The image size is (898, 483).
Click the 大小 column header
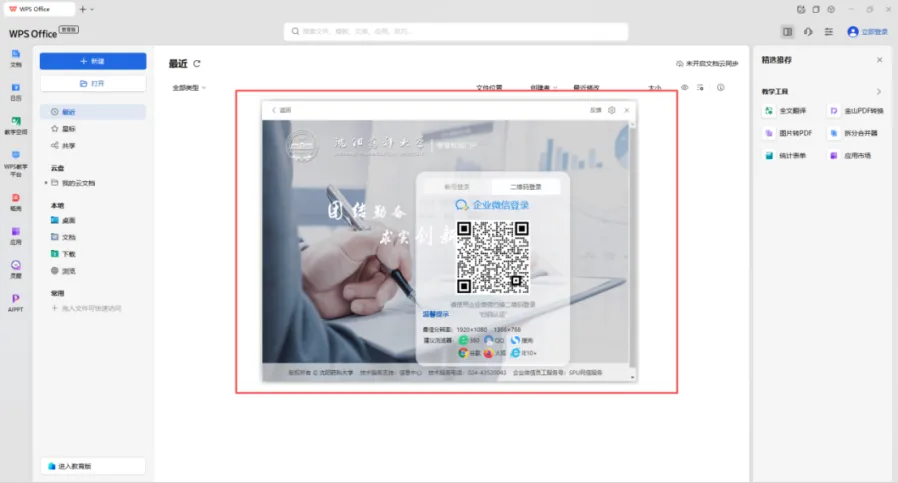pyautogui.click(x=655, y=88)
